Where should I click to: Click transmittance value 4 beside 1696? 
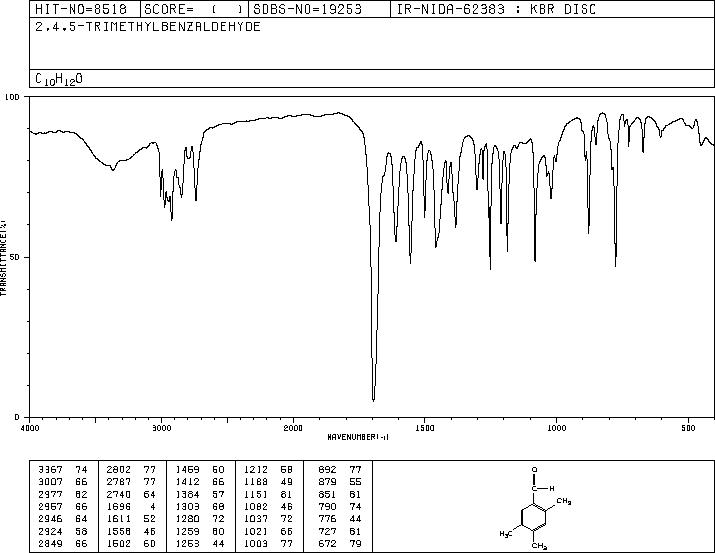(153, 506)
